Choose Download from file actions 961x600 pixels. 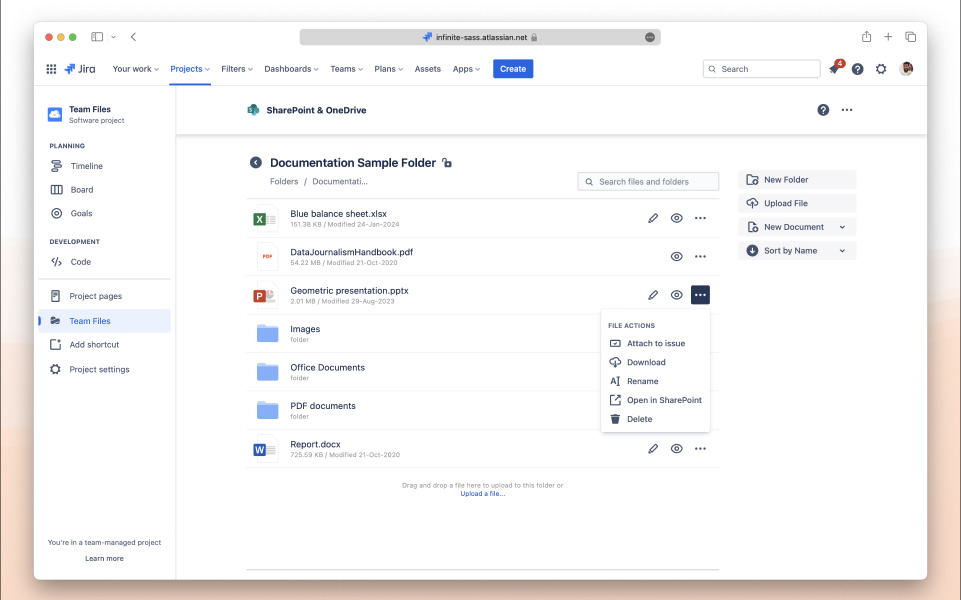[x=655, y=363]
